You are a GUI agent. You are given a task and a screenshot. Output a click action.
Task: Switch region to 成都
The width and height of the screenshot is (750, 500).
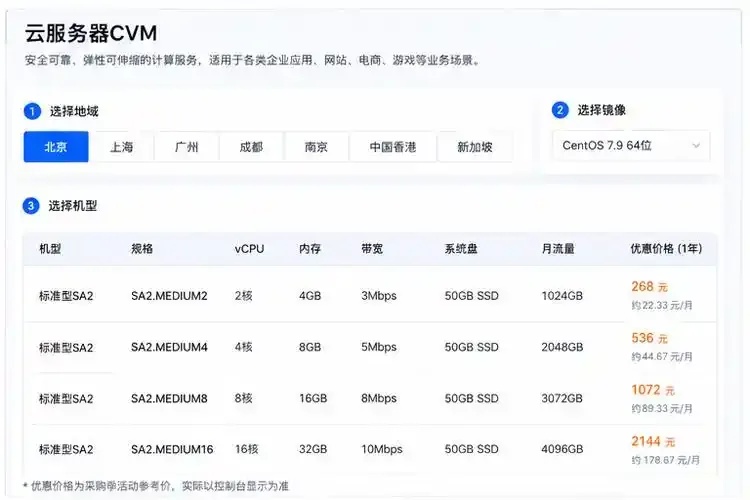[252, 146]
